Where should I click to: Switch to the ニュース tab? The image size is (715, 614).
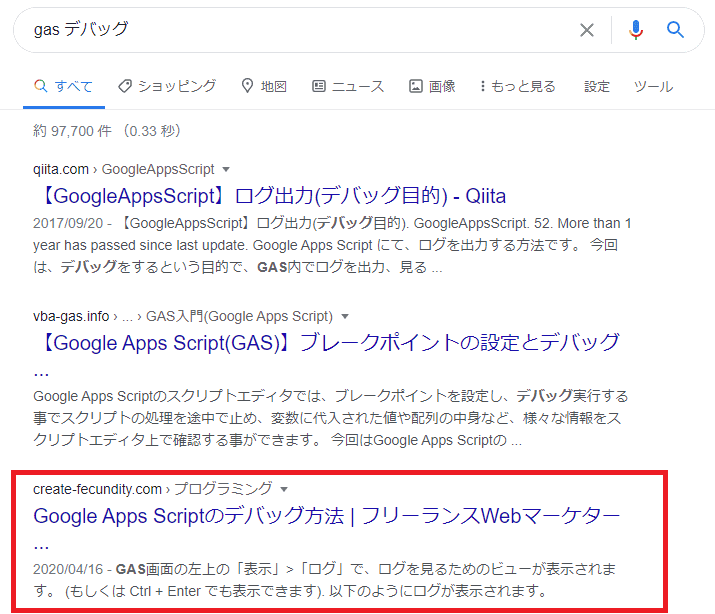coord(357,86)
